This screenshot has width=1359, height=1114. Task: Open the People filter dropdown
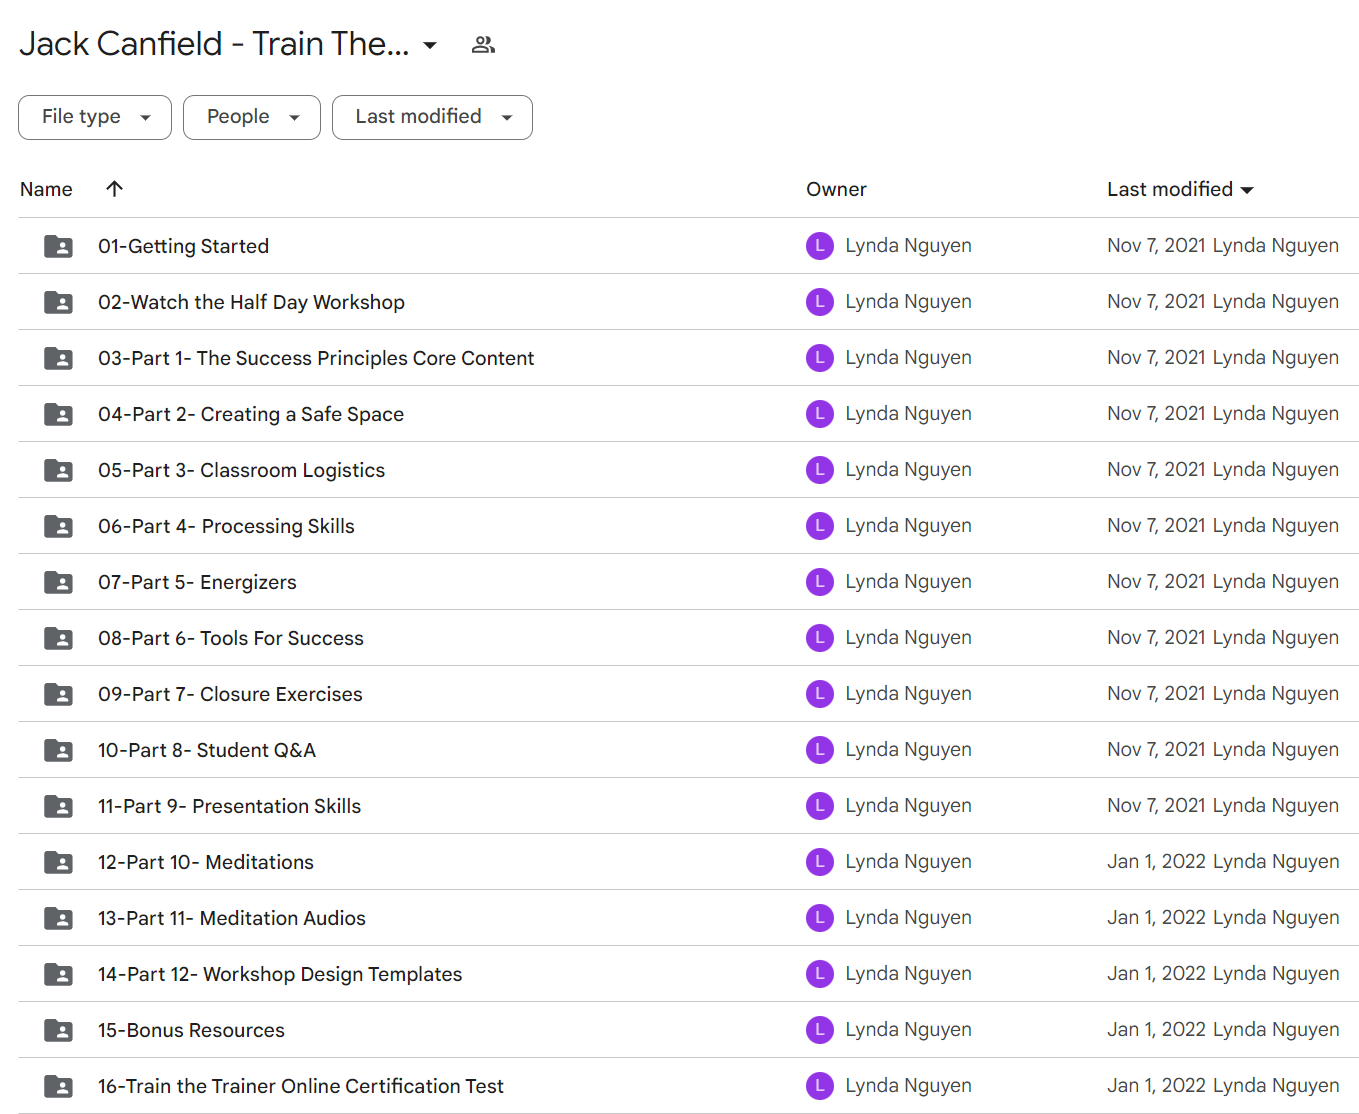(x=252, y=117)
